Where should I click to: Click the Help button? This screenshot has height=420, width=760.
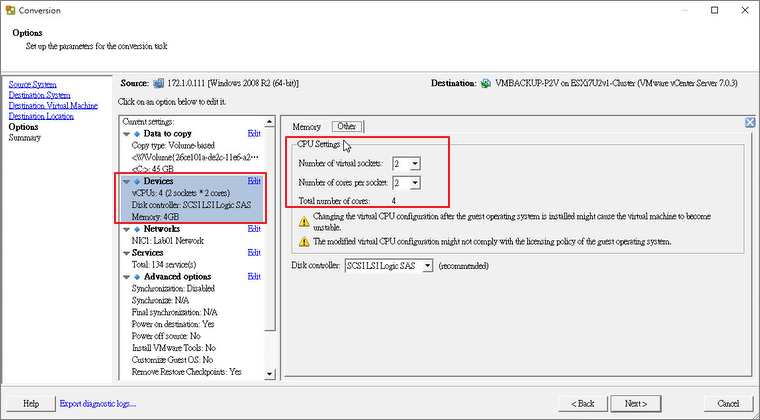pos(31,404)
